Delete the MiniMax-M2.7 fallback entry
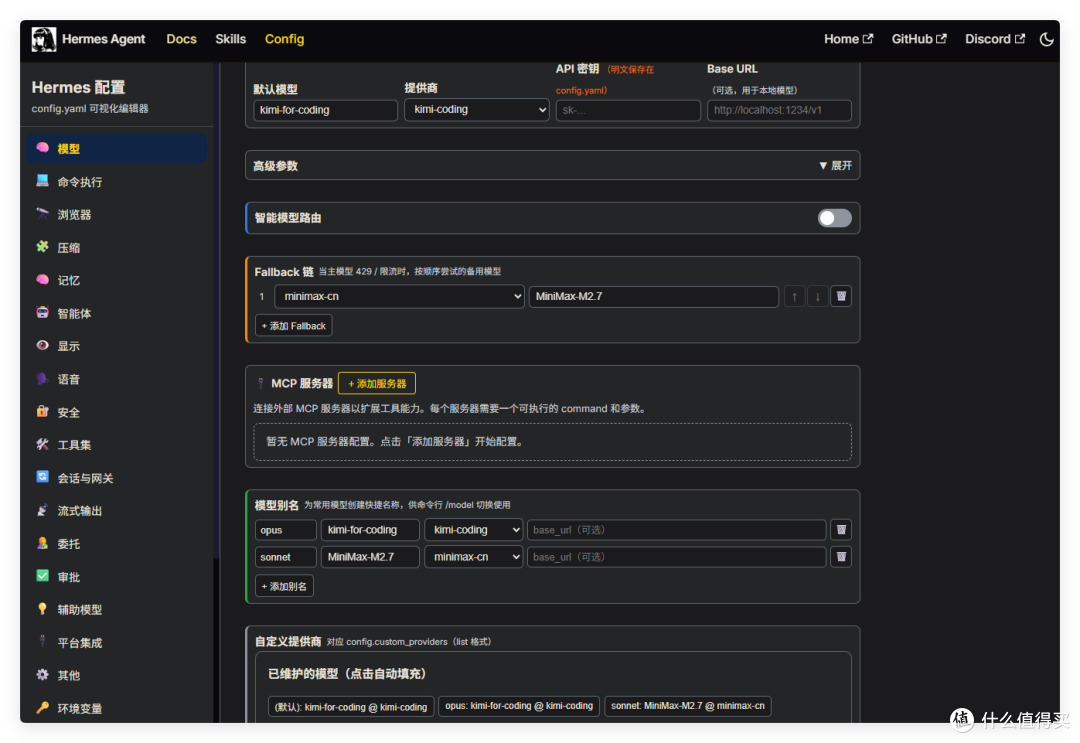The width and height of the screenshot is (1080, 743). point(841,296)
